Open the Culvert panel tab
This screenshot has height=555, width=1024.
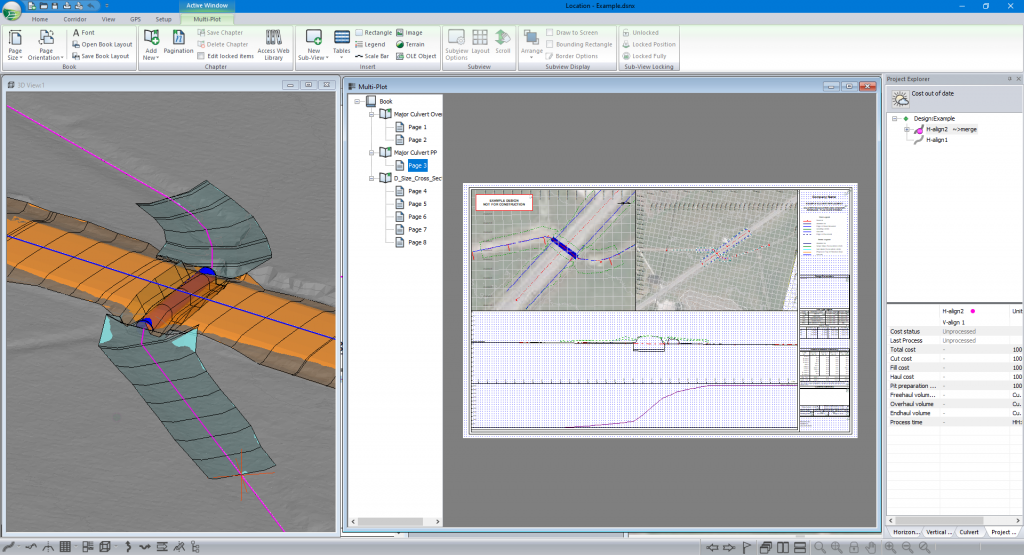pos(969,532)
